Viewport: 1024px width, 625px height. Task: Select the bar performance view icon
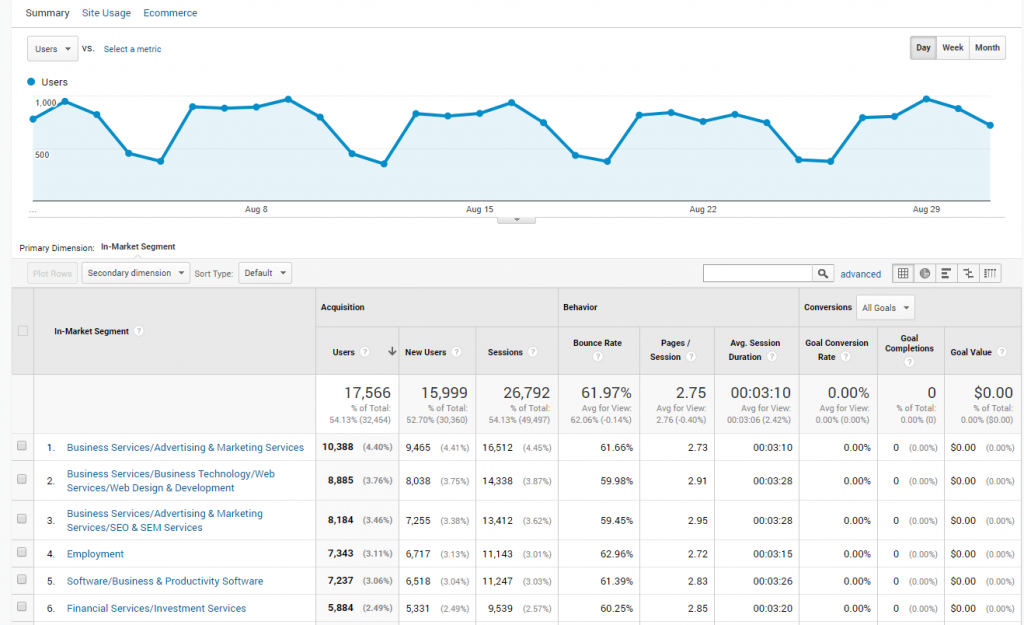coord(946,273)
